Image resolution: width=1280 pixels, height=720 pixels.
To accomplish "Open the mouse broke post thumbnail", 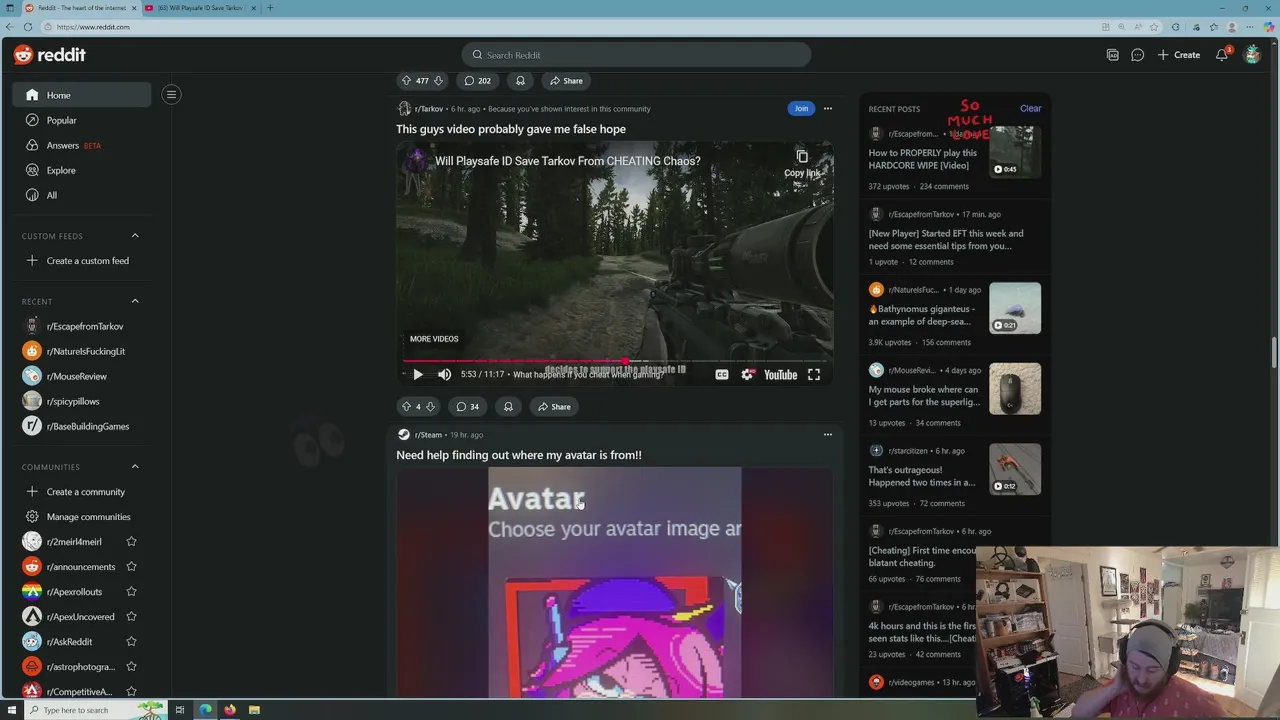I will coord(1015,388).
